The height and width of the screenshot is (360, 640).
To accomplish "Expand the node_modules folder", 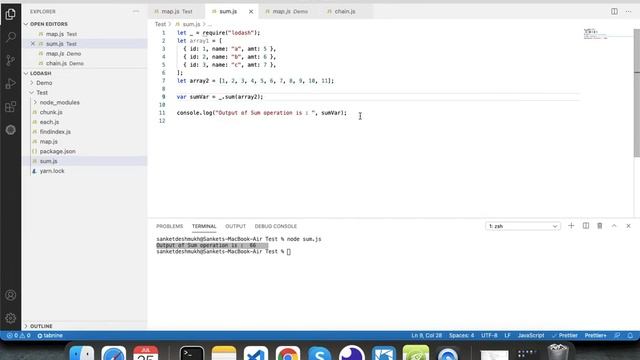I will point(59,102).
